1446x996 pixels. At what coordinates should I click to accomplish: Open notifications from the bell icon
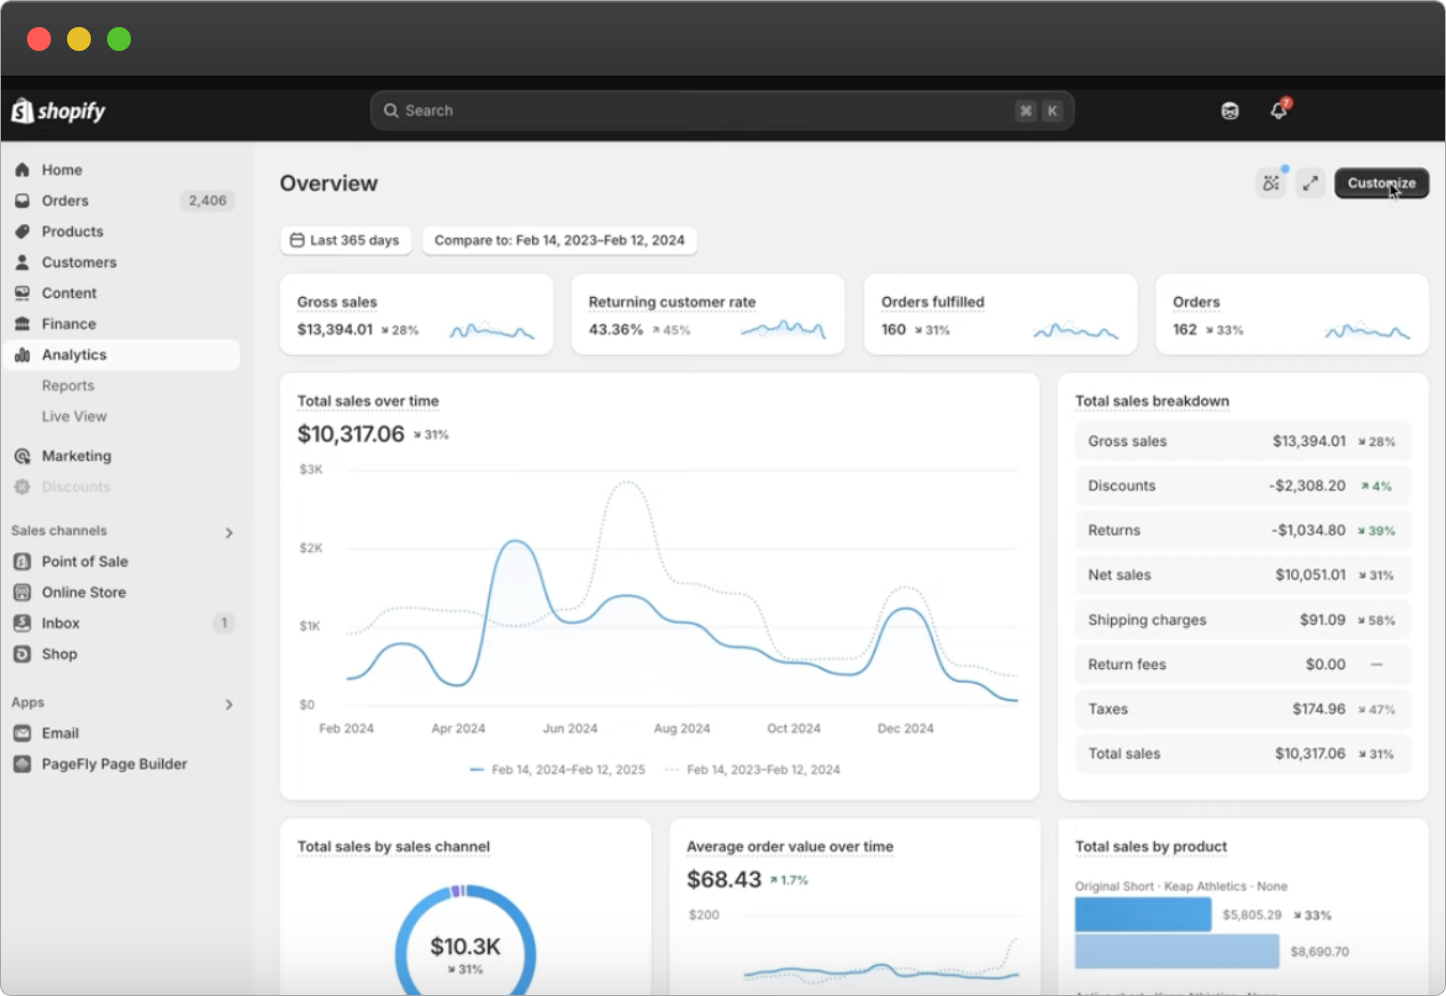coord(1277,110)
